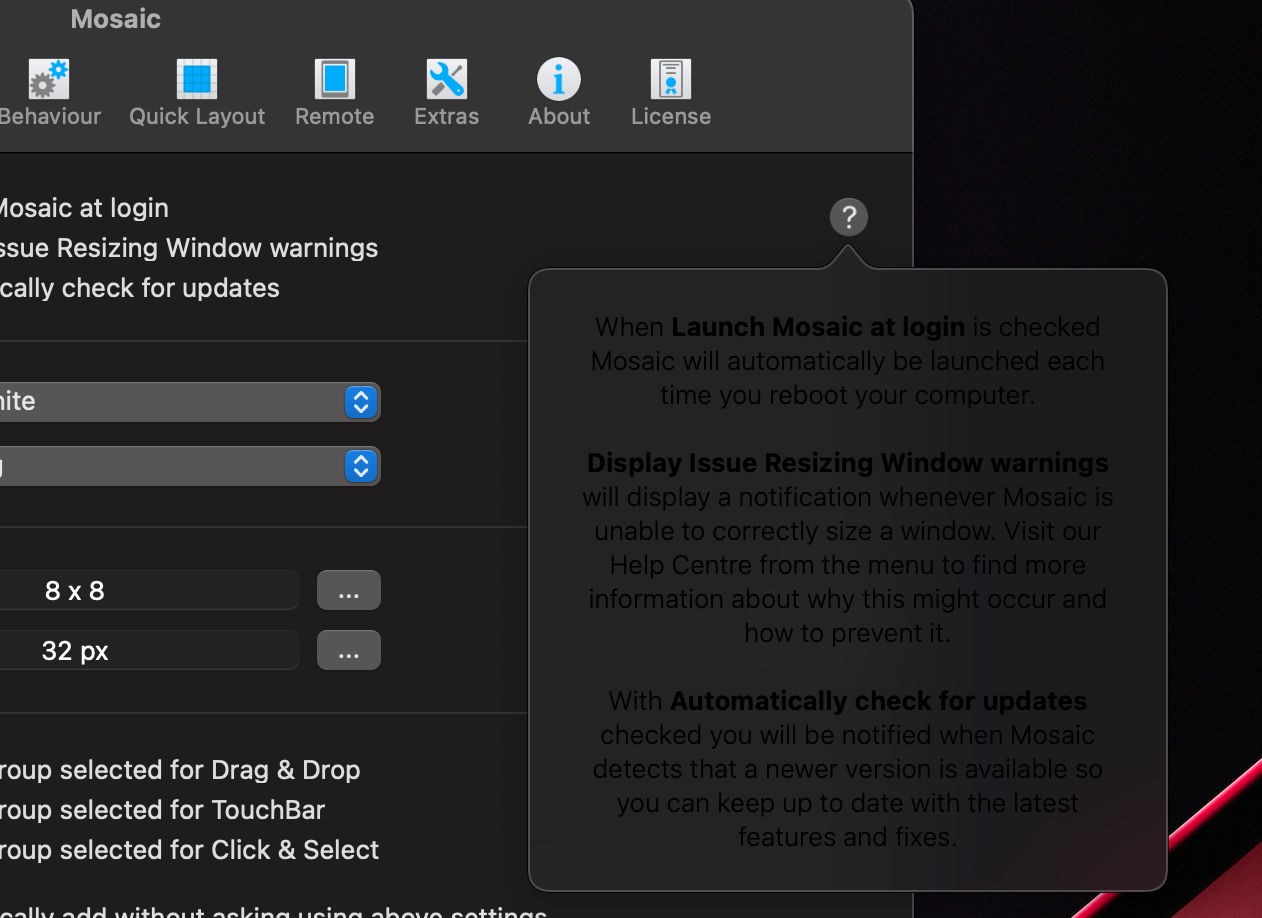Toggle group selected for TouchBar
This screenshot has height=918, width=1262.
(160, 810)
